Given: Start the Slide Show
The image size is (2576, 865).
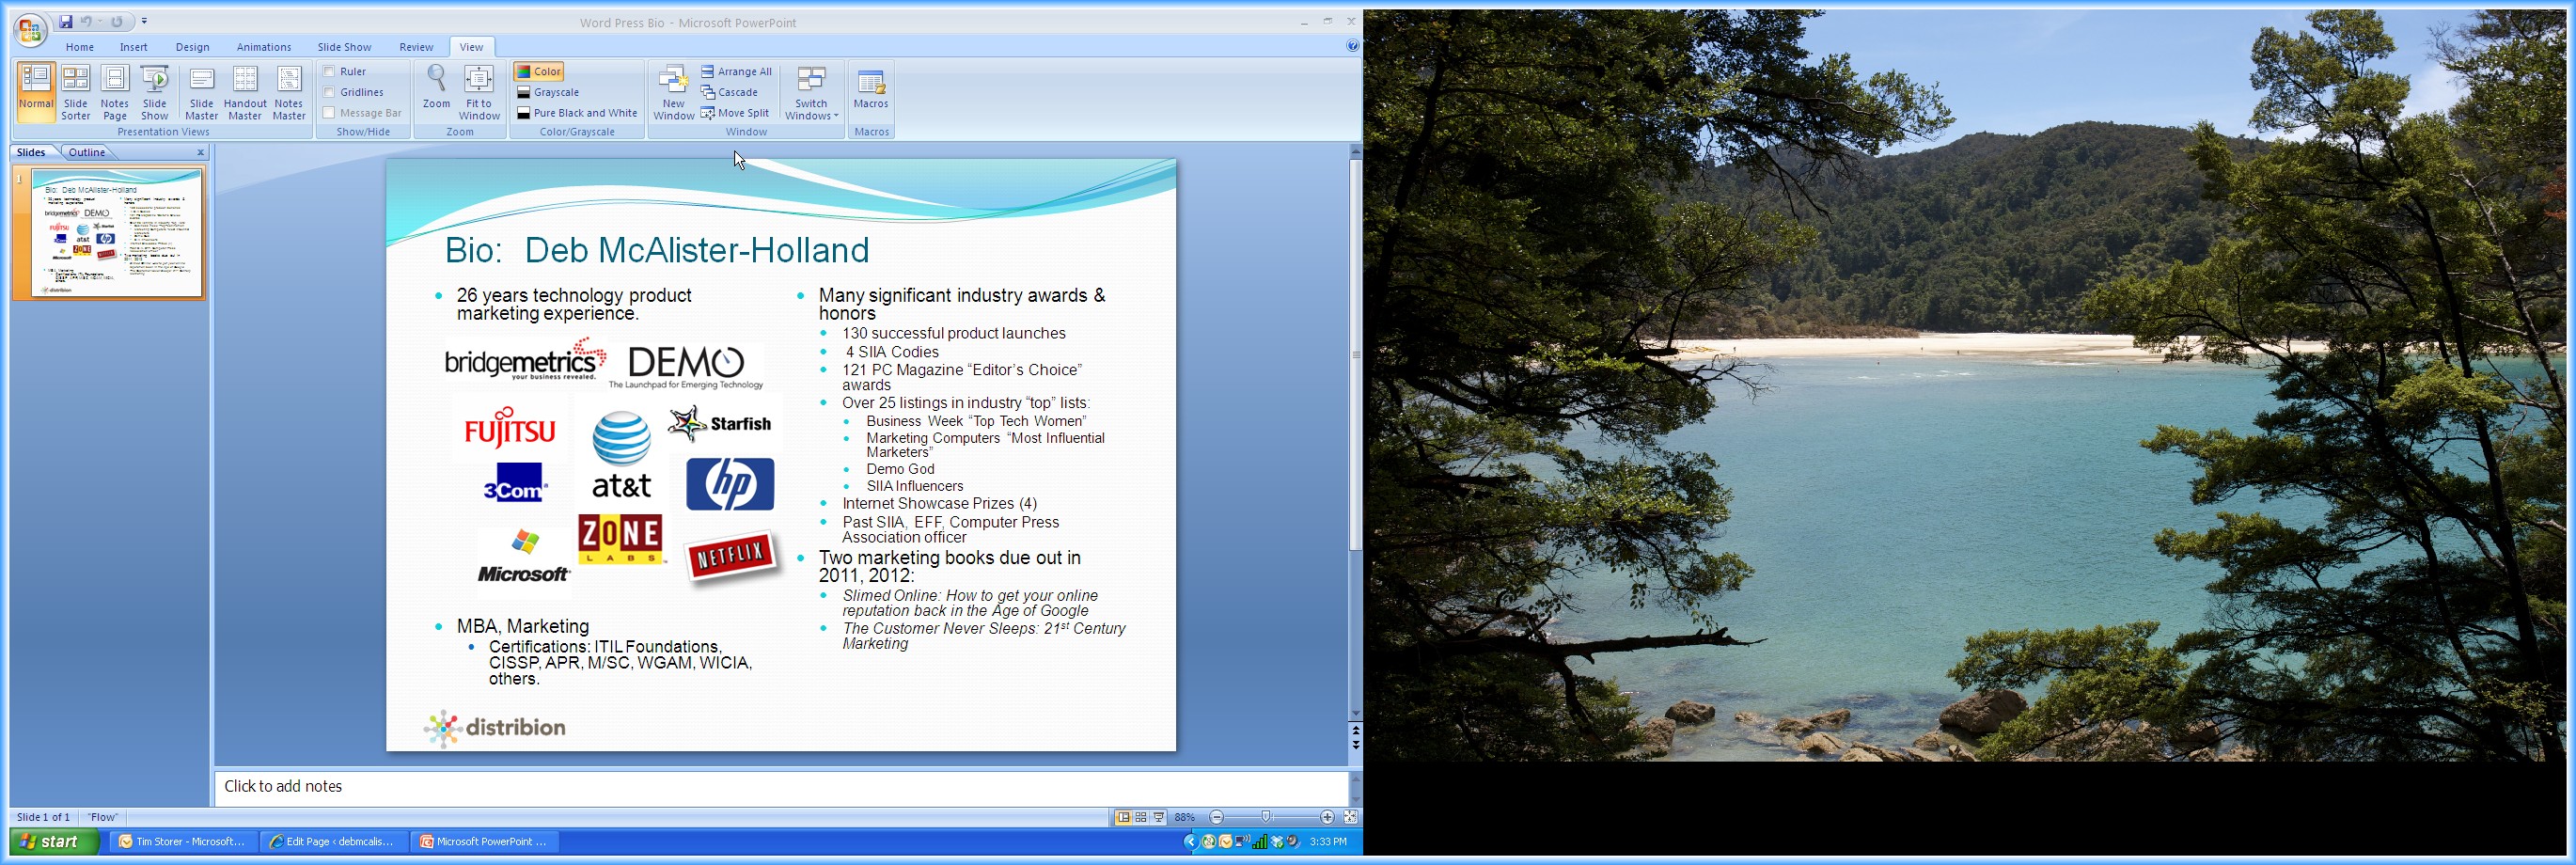Looking at the screenshot, I should [155, 92].
